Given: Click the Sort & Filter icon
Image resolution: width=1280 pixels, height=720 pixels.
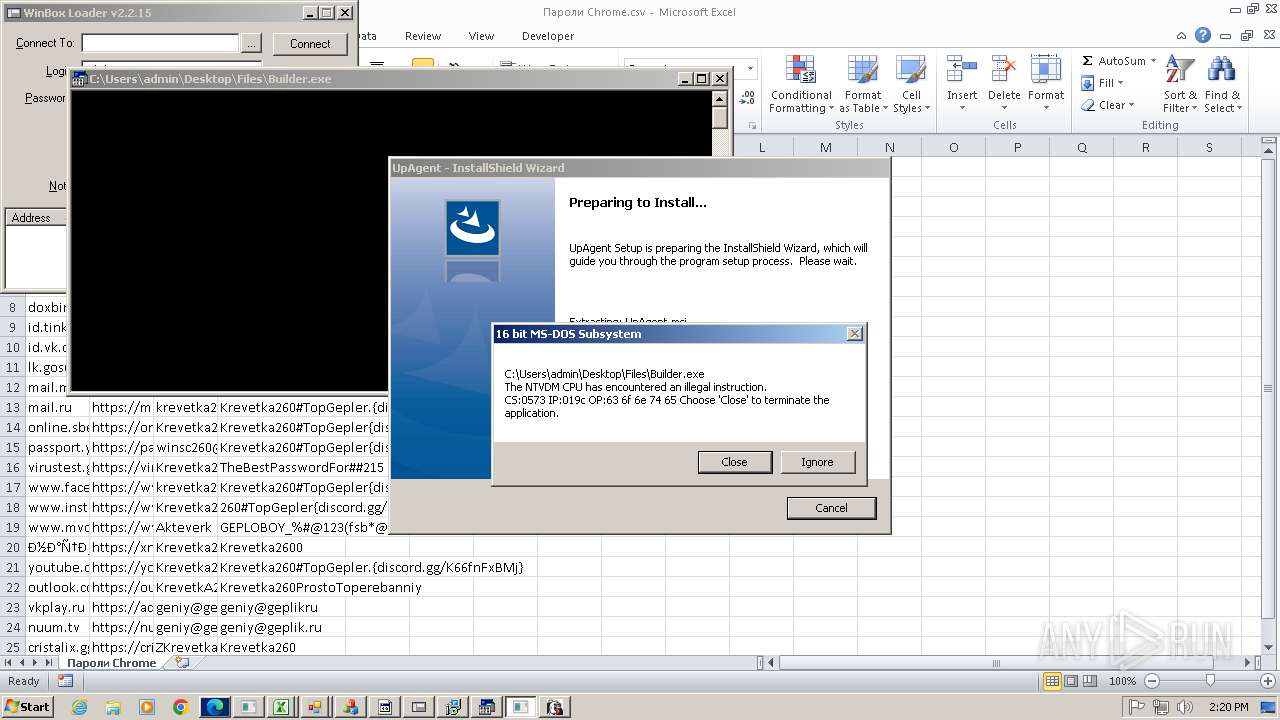Looking at the screenshot, I should click(1180, 70).
